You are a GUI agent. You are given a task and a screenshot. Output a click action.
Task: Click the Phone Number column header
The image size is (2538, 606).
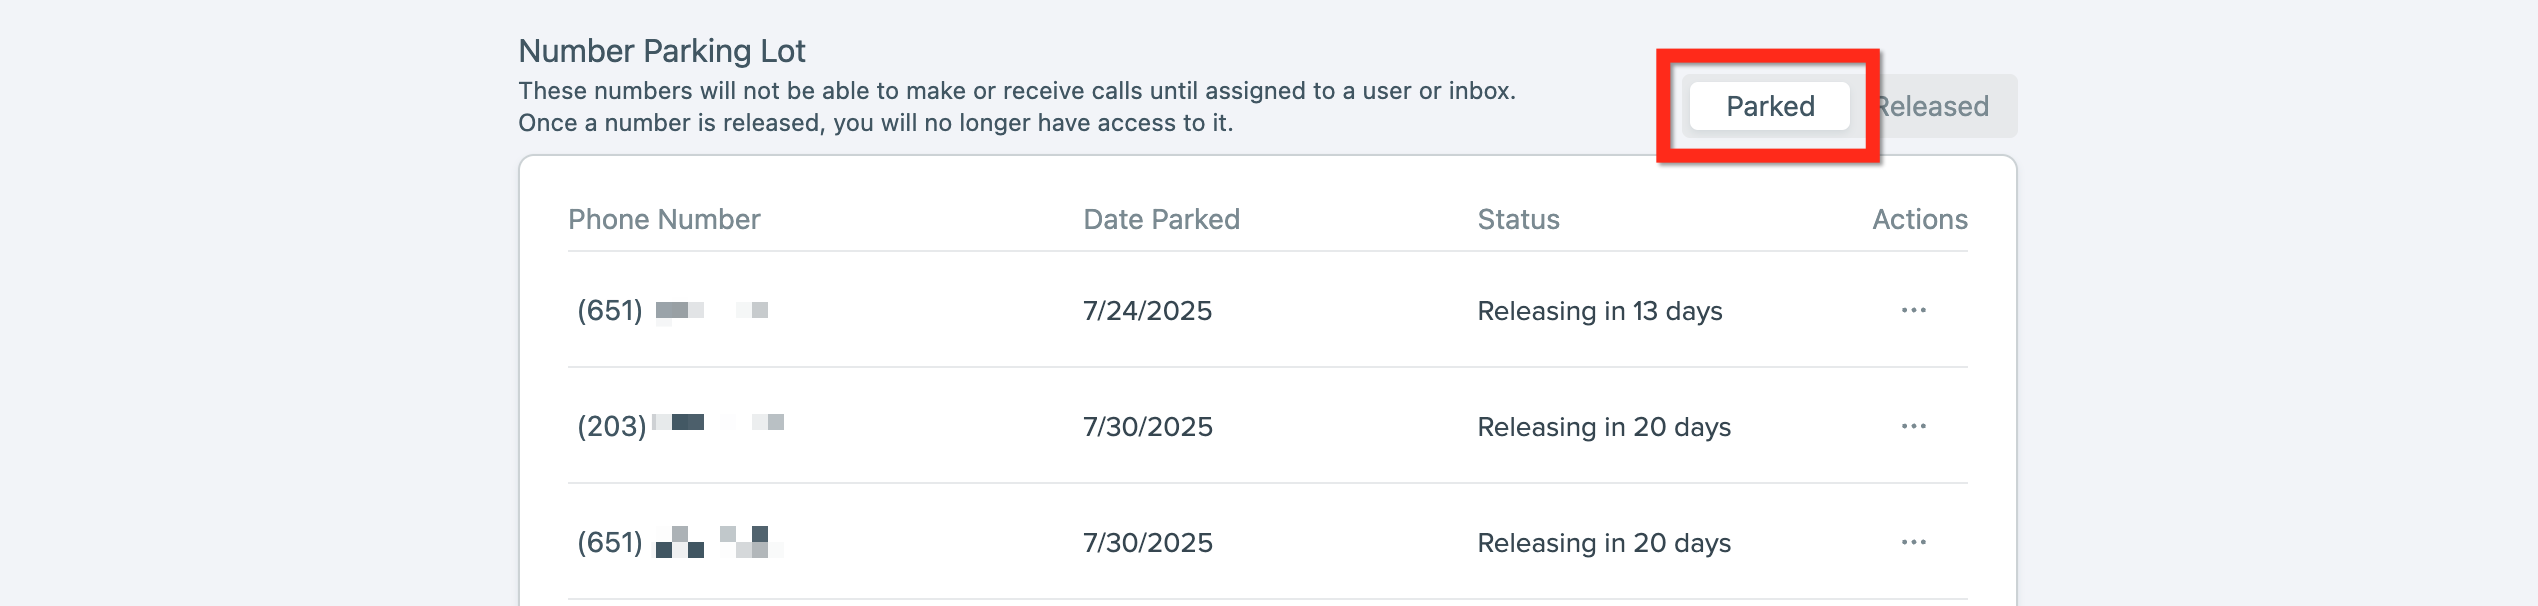click(664, 219)
